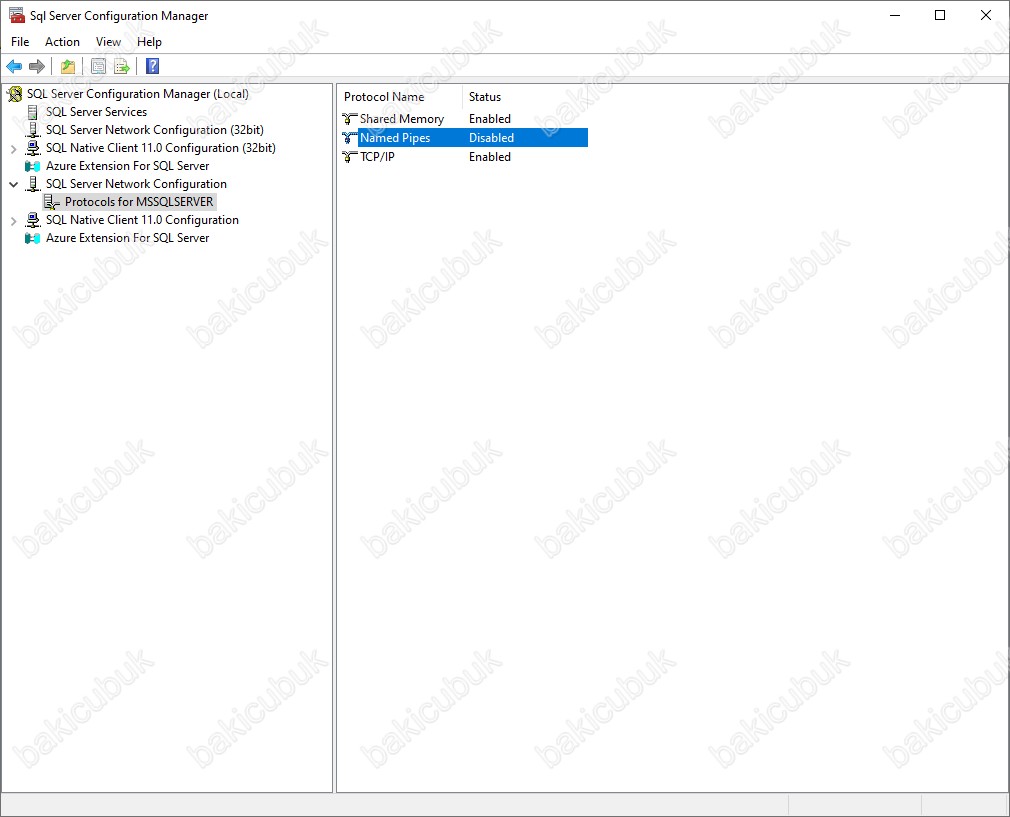Image resolution: width=1010 pixels, height=817 pixels.
Task: Click the Properties toolbar icon
Action: tap(99, 66)
